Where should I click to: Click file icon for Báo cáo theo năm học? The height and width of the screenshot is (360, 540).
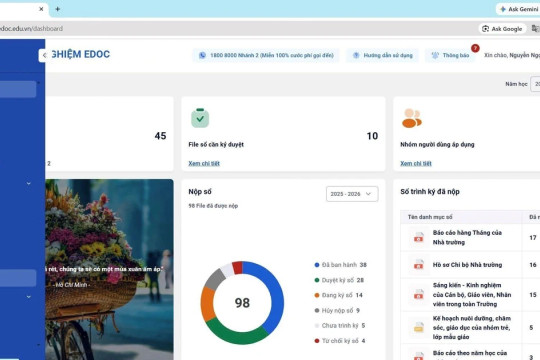pos(418,356)
